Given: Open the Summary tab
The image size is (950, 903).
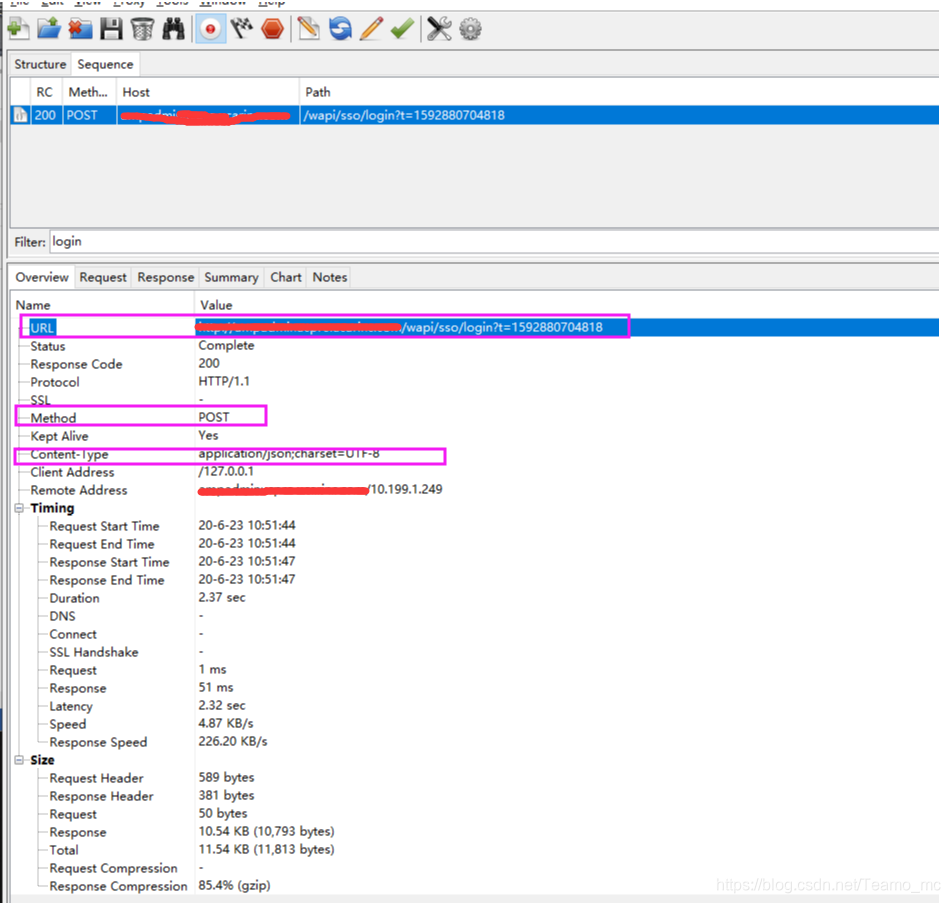Looking at the screenshot, I should [231, 277].
